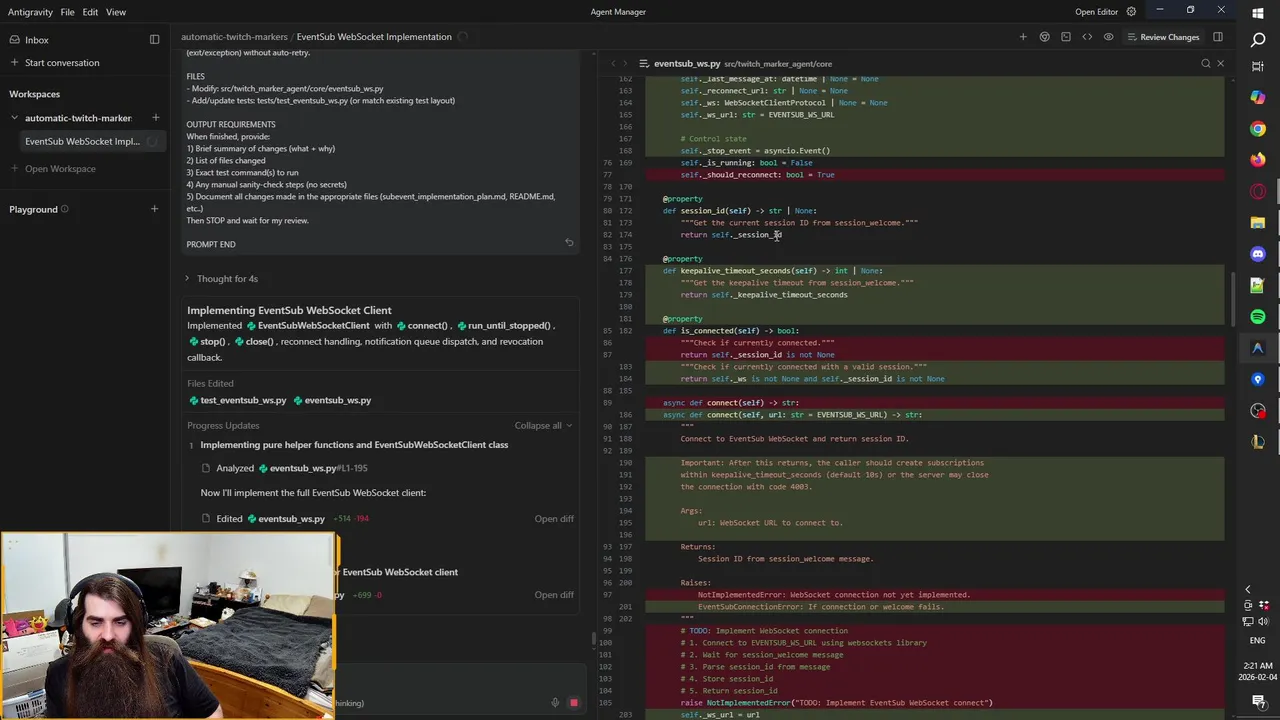The height and width of the screenshot is (720, 1280).
Task: Toggle the eye preview icon
Action: pos(1108,37)
